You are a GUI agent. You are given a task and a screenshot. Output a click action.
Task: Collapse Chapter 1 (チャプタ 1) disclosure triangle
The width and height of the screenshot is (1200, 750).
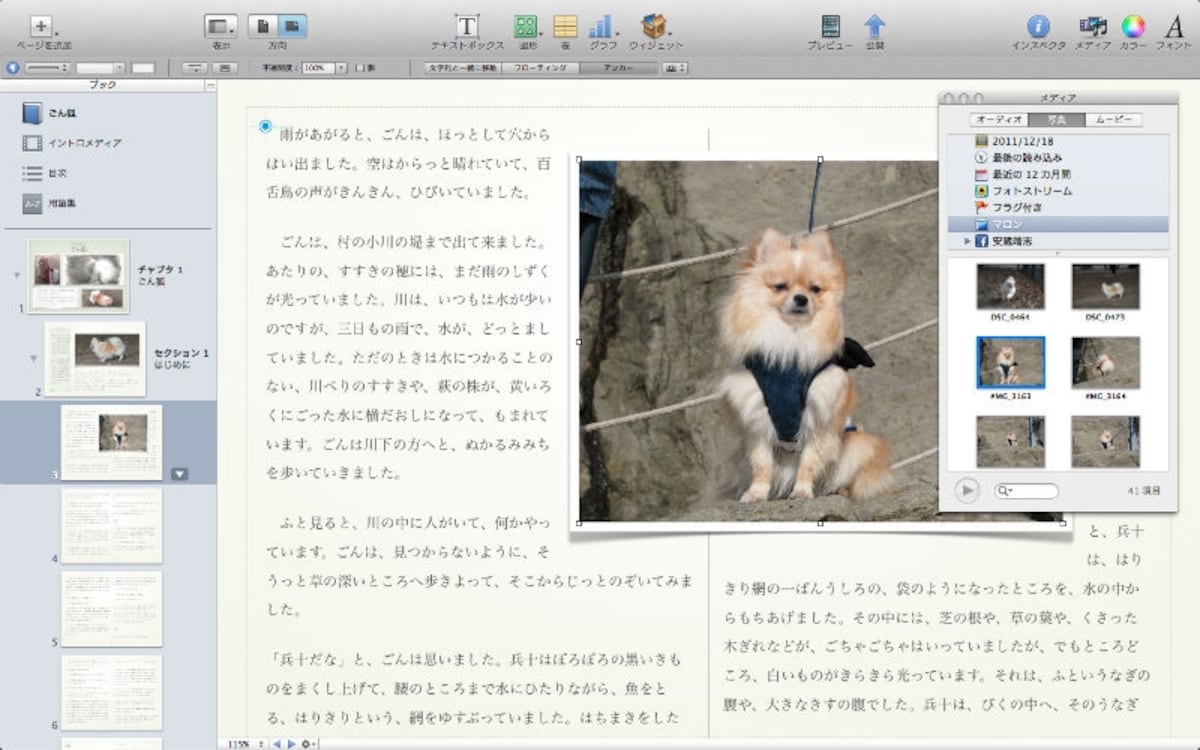pyautogui.click(x=17, y=276)
